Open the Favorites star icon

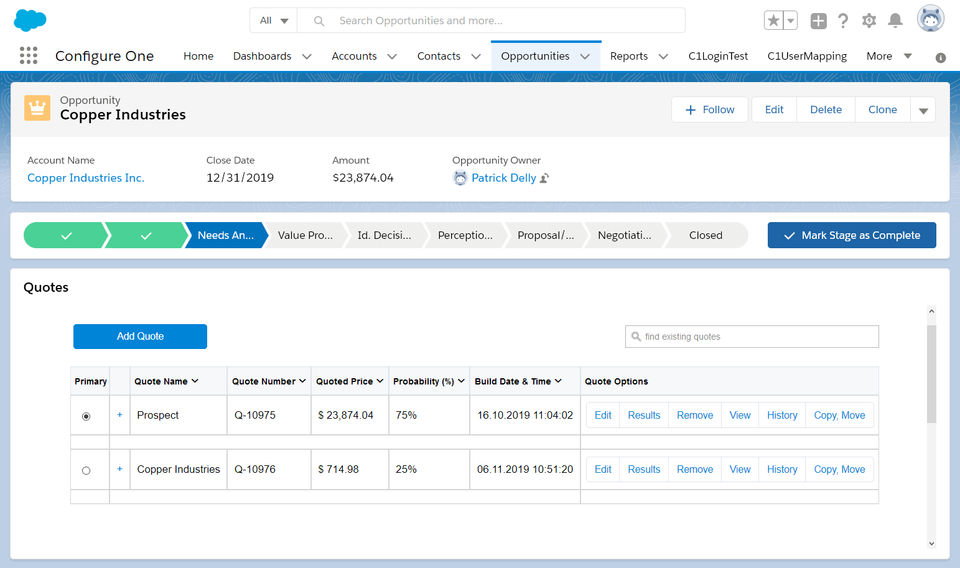coord(774,21)
